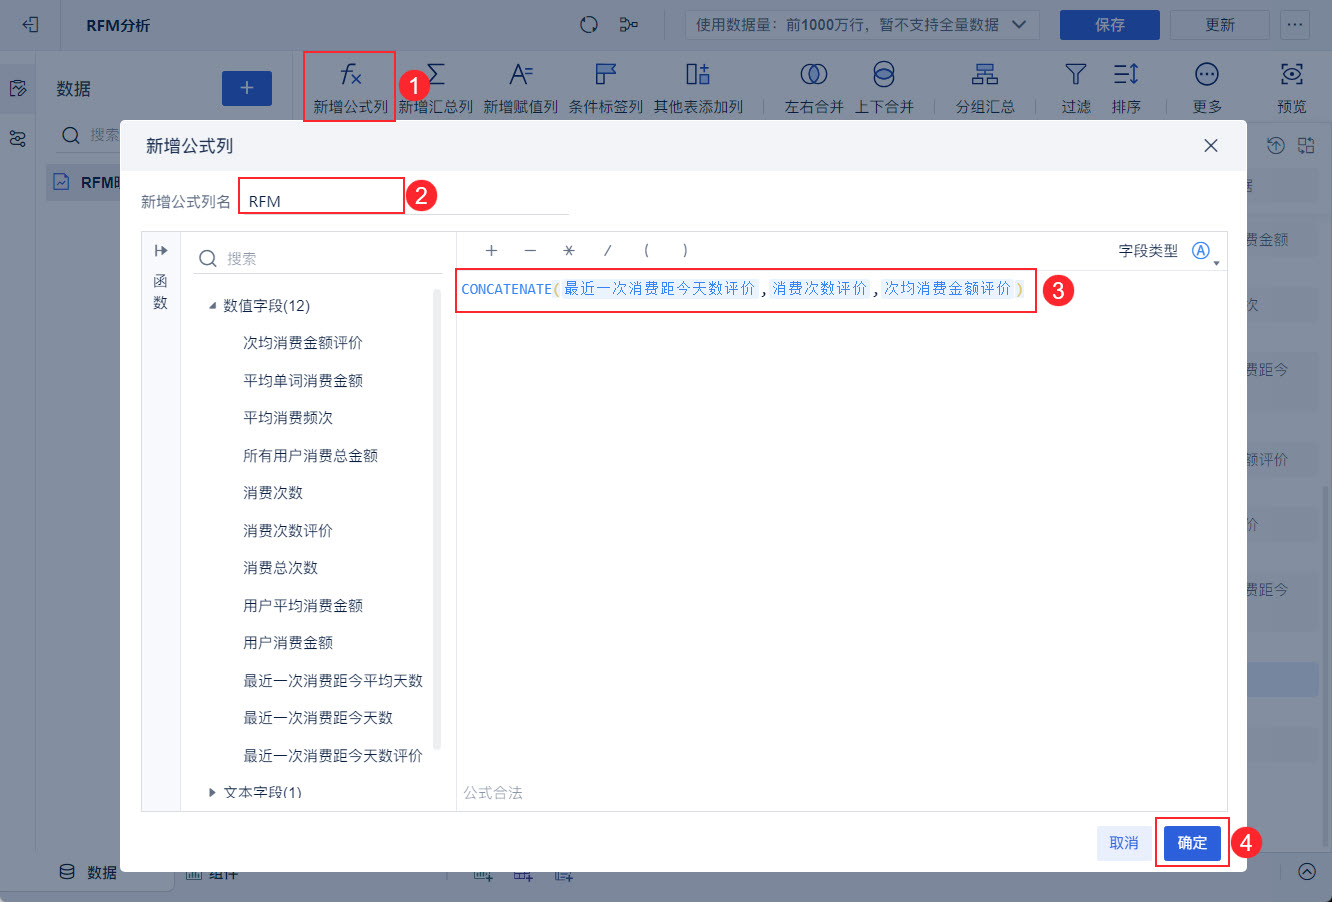Select field 消费总次数

280,568
